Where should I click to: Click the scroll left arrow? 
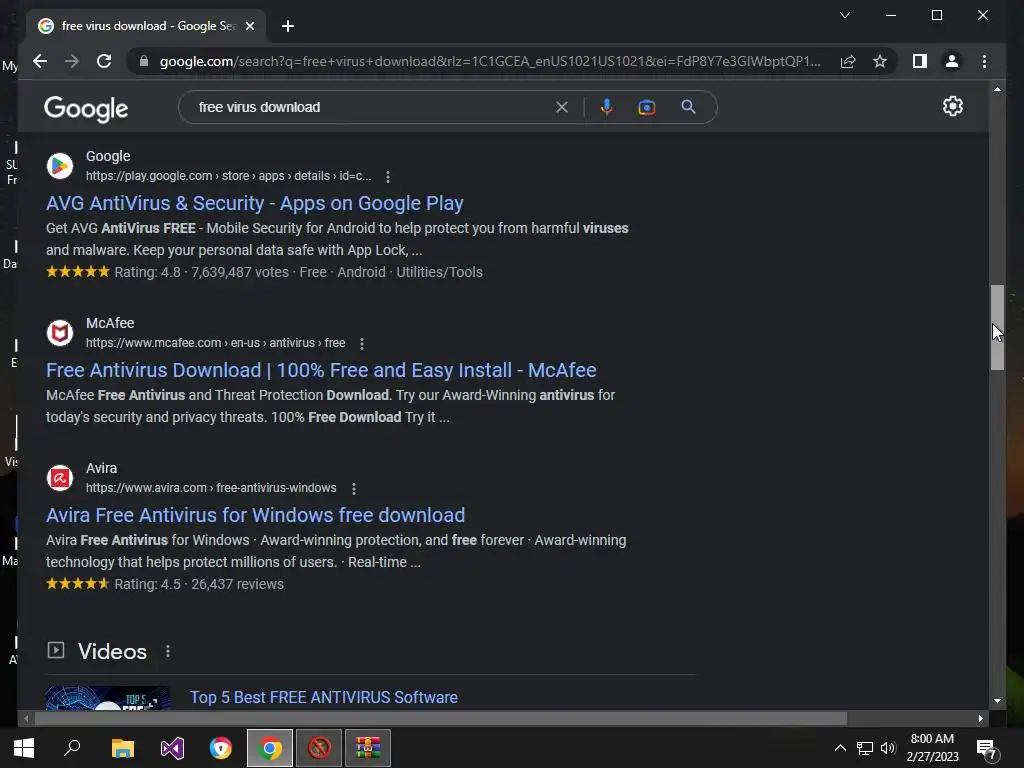point(25,718)
